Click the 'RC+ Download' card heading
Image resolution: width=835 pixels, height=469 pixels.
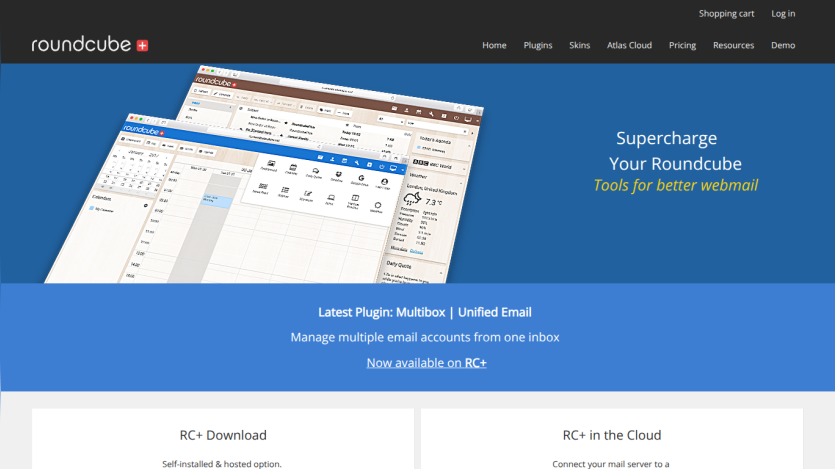[223, 435]
